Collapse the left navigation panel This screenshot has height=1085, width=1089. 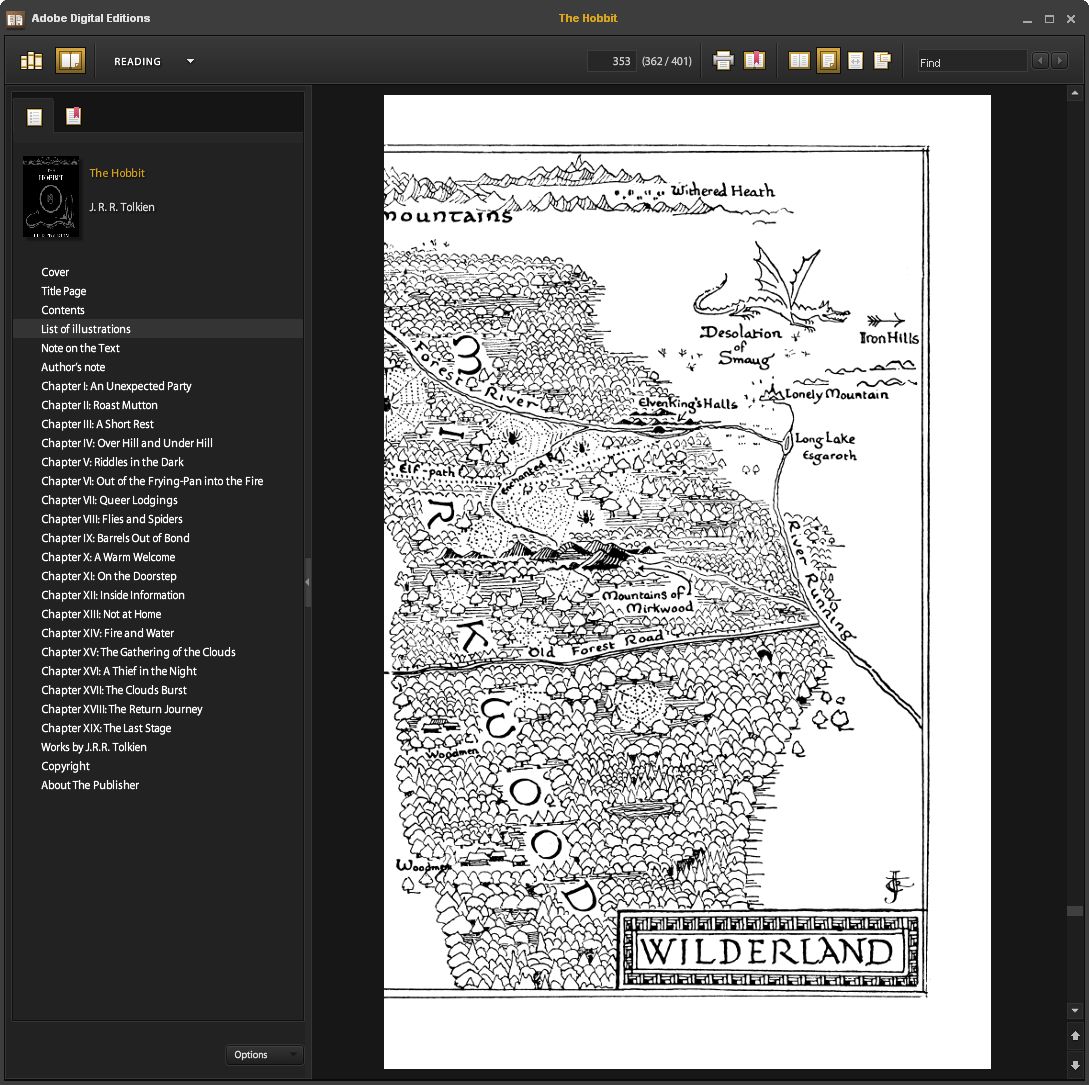point(307,581)
